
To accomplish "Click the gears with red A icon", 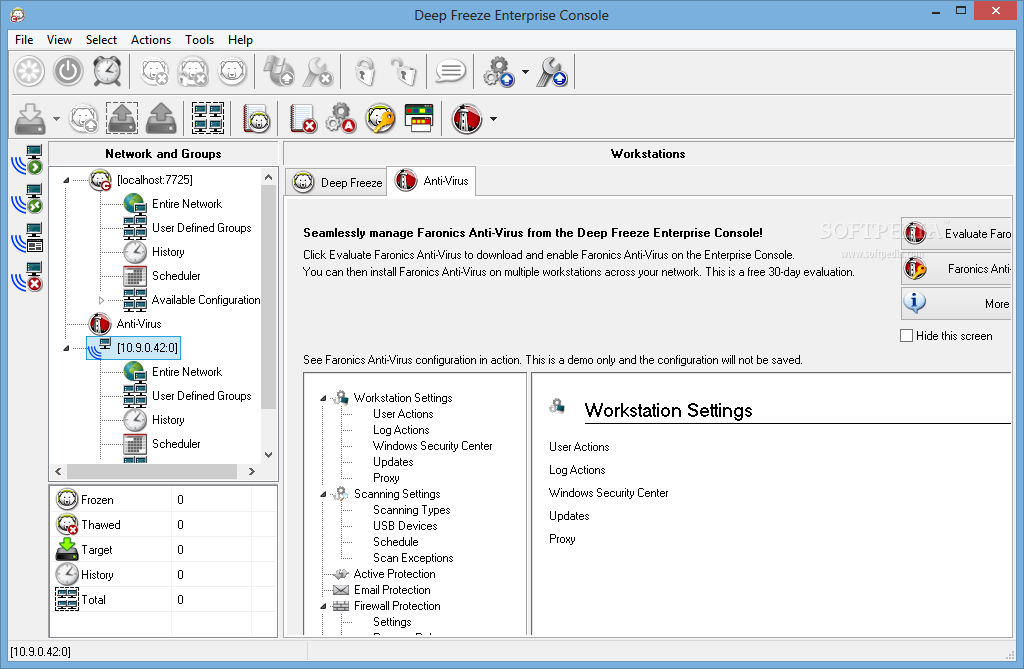I will 341,118.
